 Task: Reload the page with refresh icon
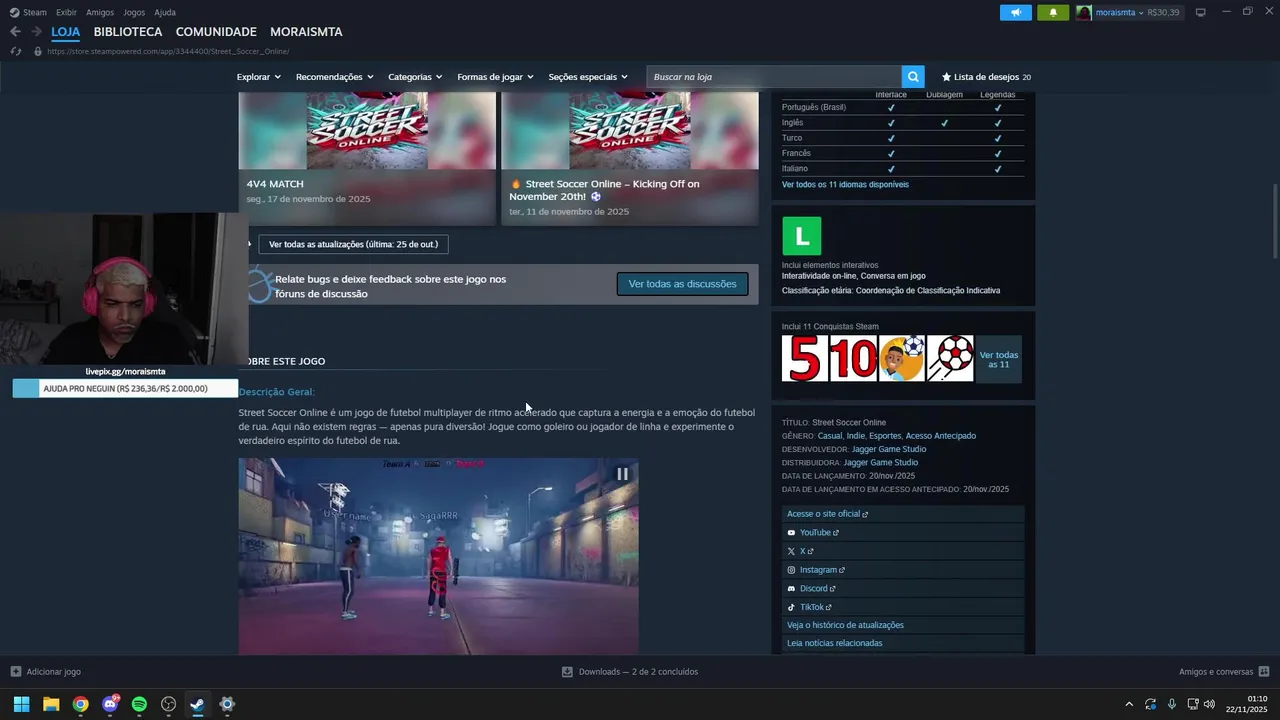coord(16,51)
